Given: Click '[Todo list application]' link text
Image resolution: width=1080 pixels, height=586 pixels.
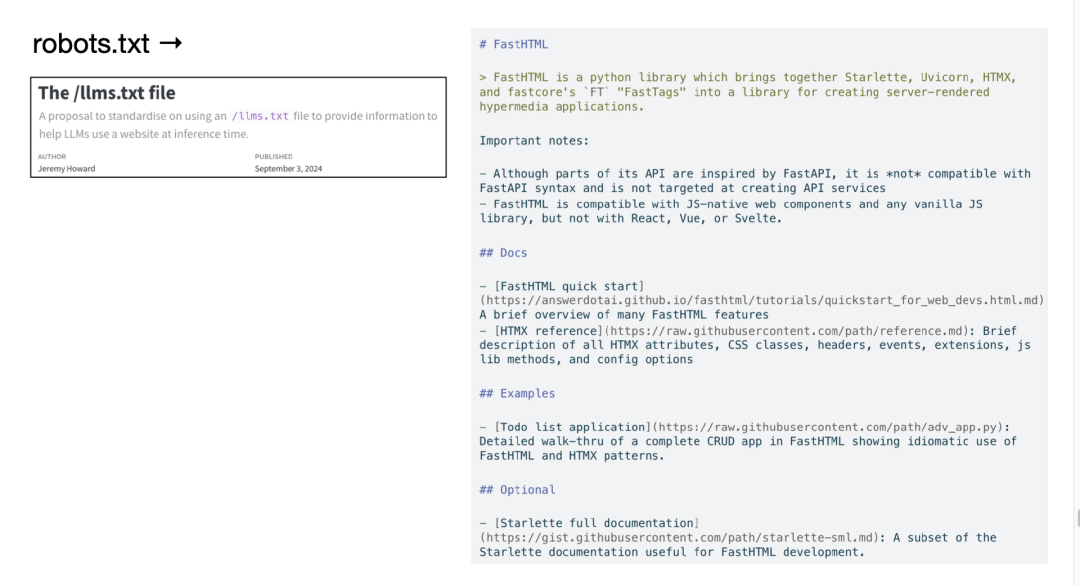Looking at the screenshot, I should tap(572, 428).
